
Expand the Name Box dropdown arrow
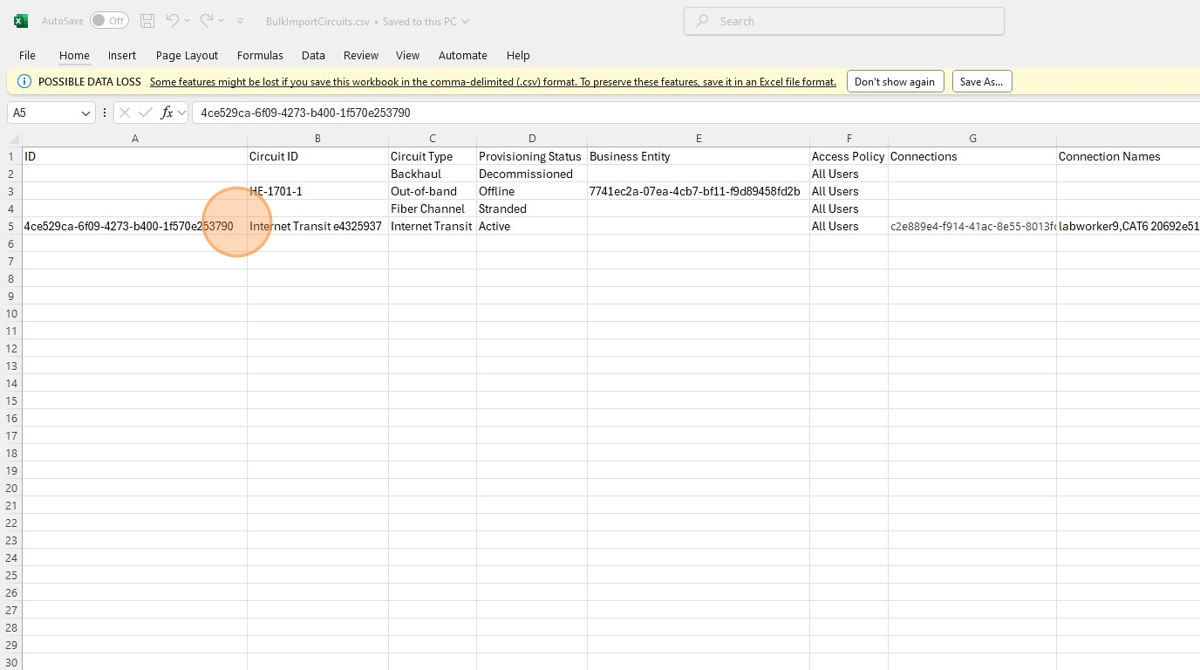coord(86,113)
